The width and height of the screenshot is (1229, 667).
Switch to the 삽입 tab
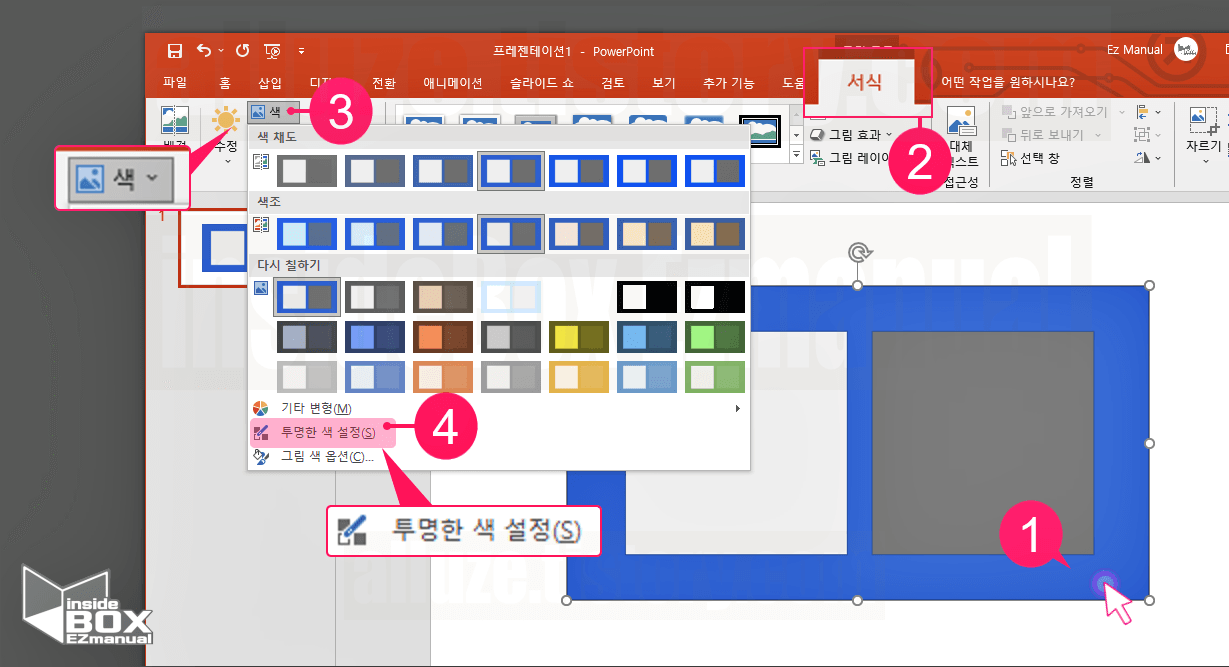270,83
